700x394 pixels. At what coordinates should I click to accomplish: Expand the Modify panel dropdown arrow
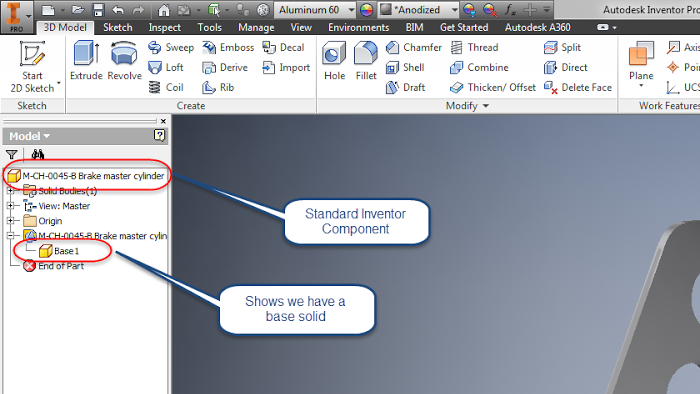(486, 106)
